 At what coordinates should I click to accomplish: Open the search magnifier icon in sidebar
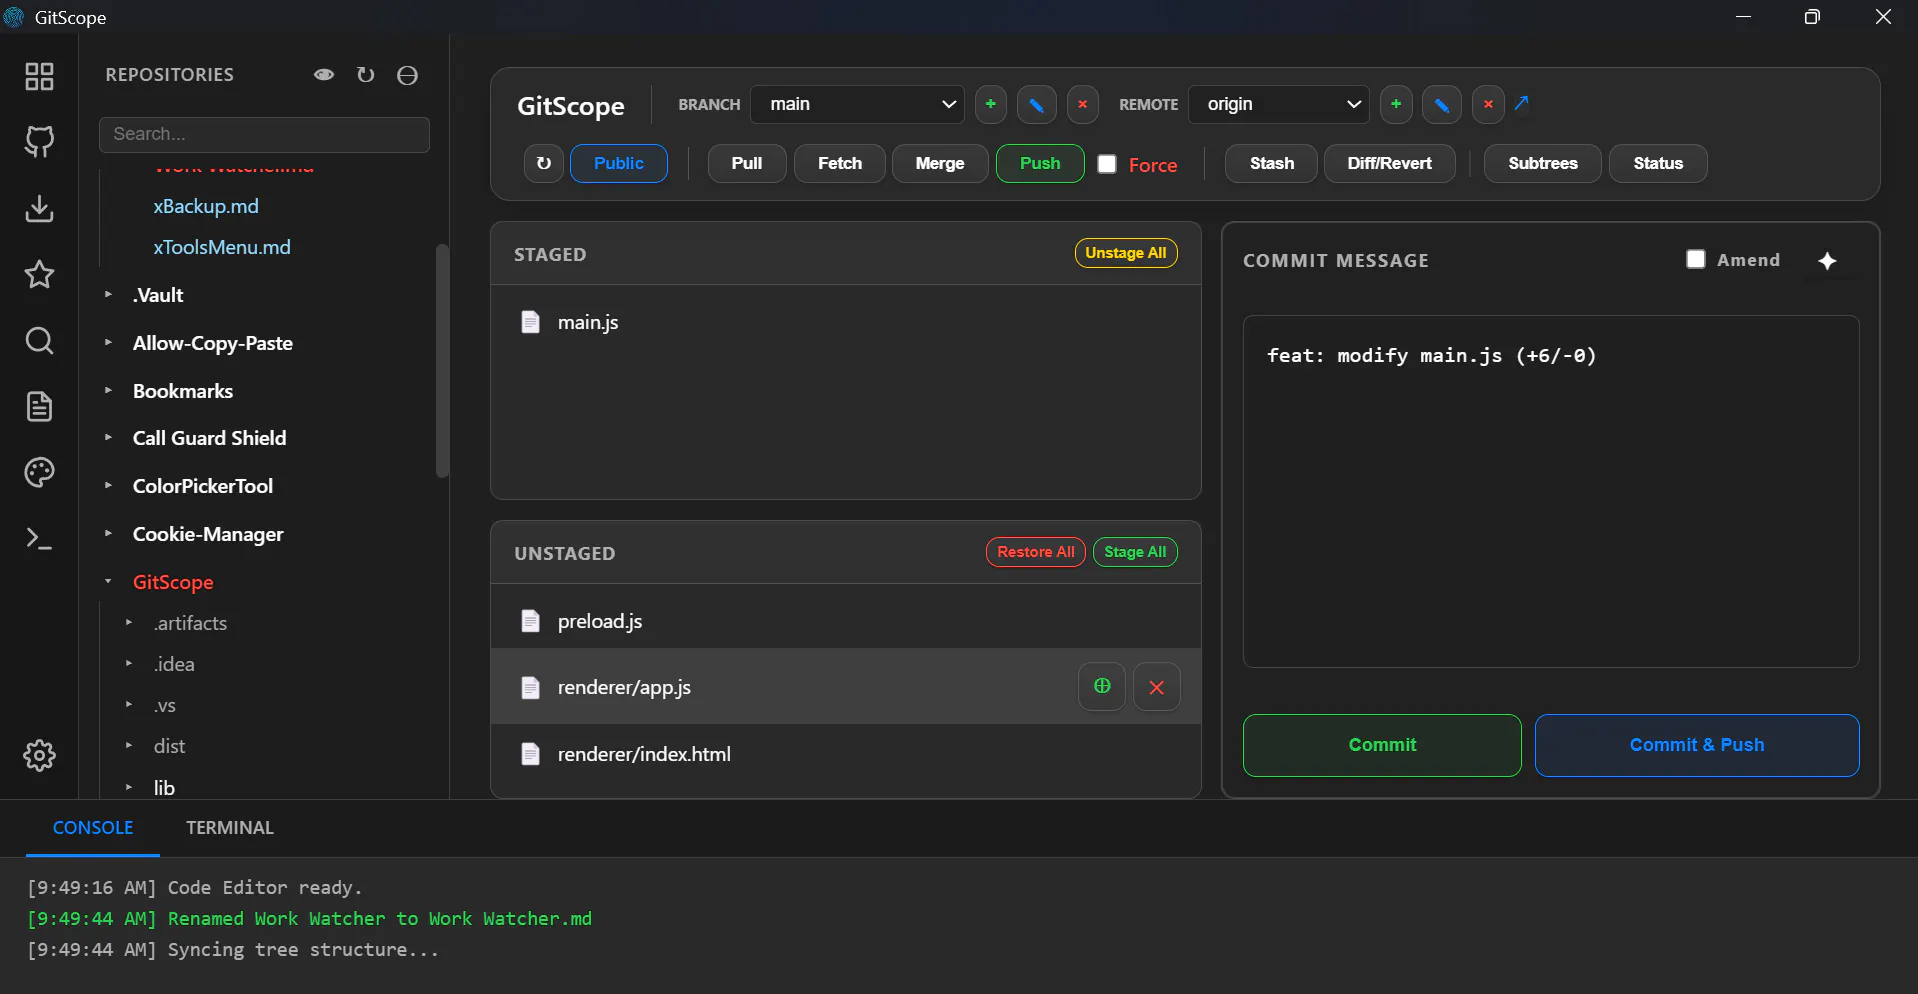point(39,341)
